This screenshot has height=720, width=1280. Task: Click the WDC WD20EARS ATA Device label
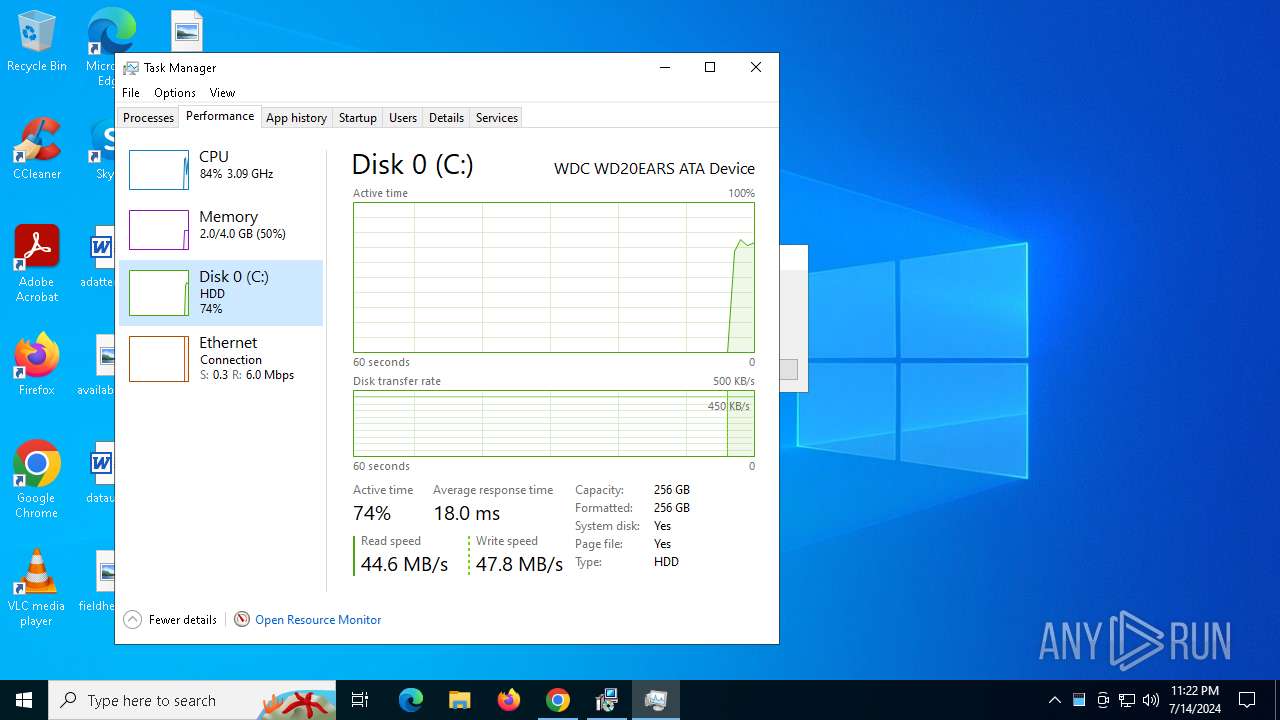pos(654,169)
